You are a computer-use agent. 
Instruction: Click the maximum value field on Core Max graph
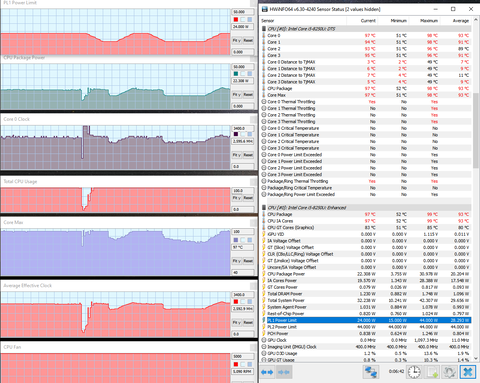coord(242,231)
